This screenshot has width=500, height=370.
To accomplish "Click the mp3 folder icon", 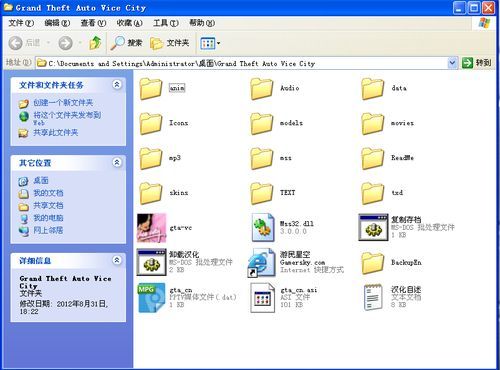I will pos(151,158).
